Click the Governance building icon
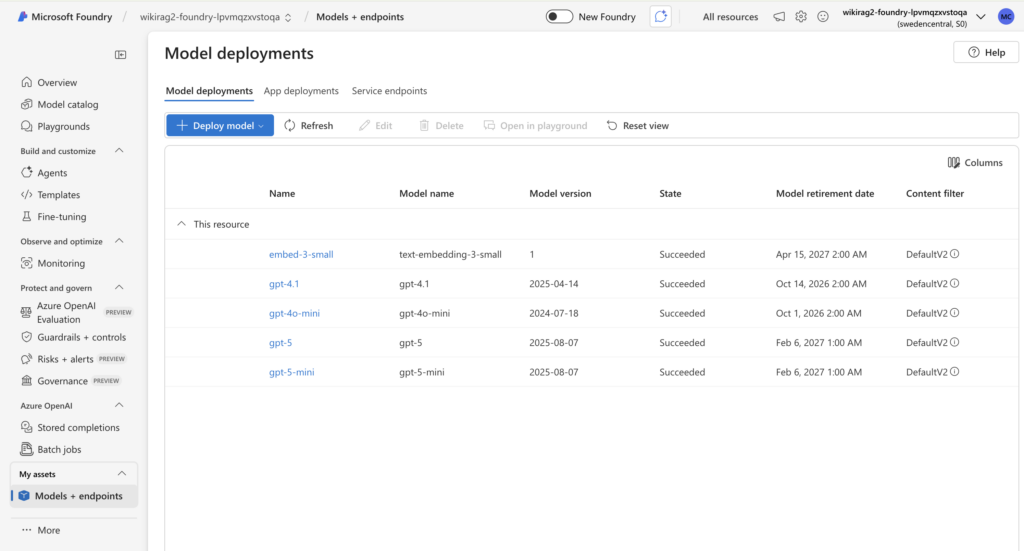The height and width of the screenshot is (551, 1024). [26, 381]
